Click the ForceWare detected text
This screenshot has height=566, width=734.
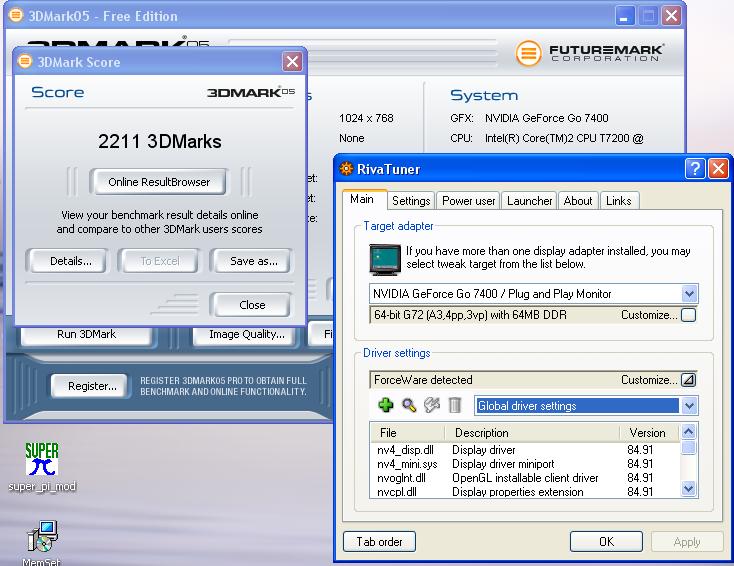423,380
